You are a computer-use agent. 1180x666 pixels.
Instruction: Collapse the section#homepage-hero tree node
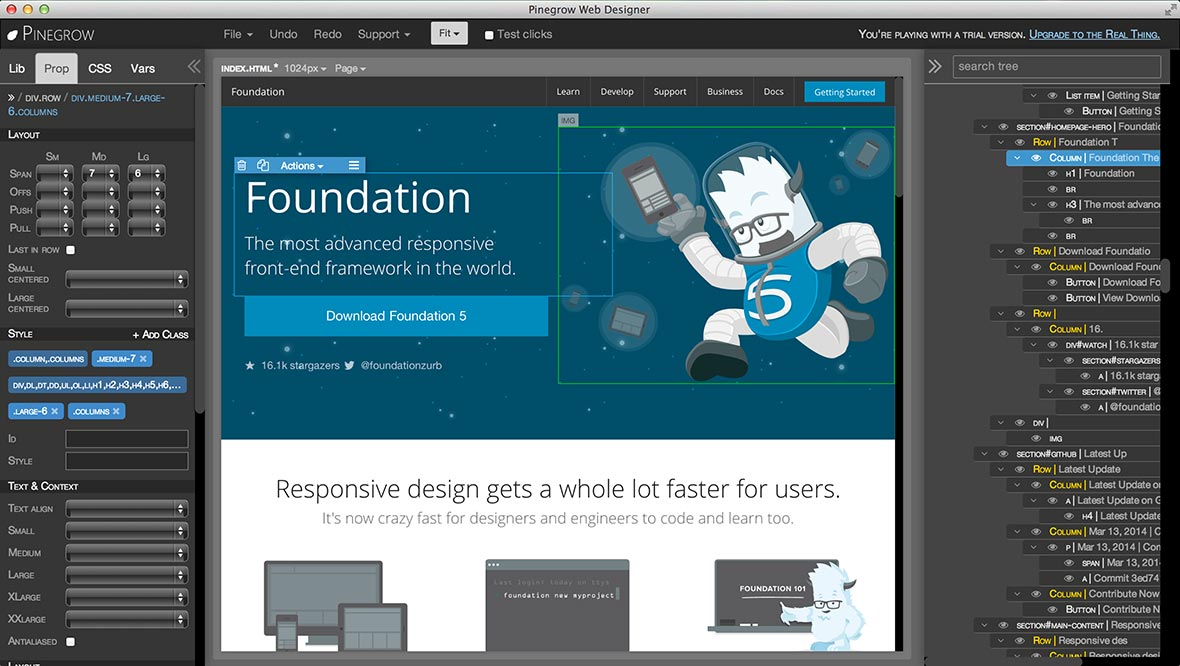(984, 126)
